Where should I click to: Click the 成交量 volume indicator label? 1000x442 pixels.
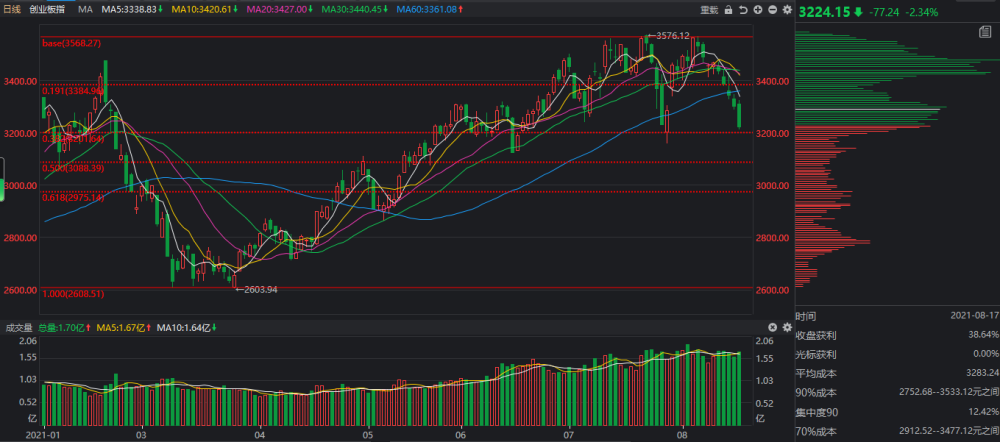[x=17, y=328]
